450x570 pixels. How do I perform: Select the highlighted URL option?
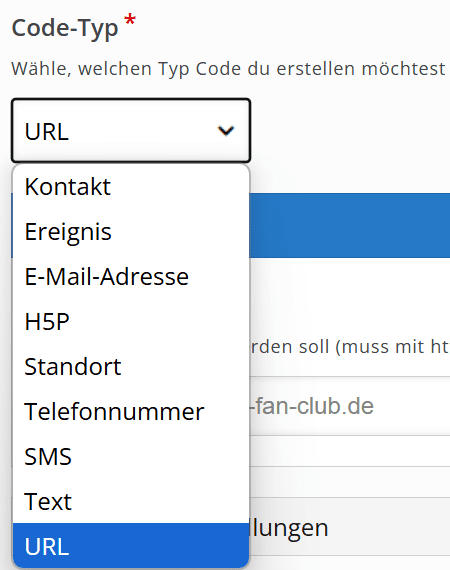(131, 546)
